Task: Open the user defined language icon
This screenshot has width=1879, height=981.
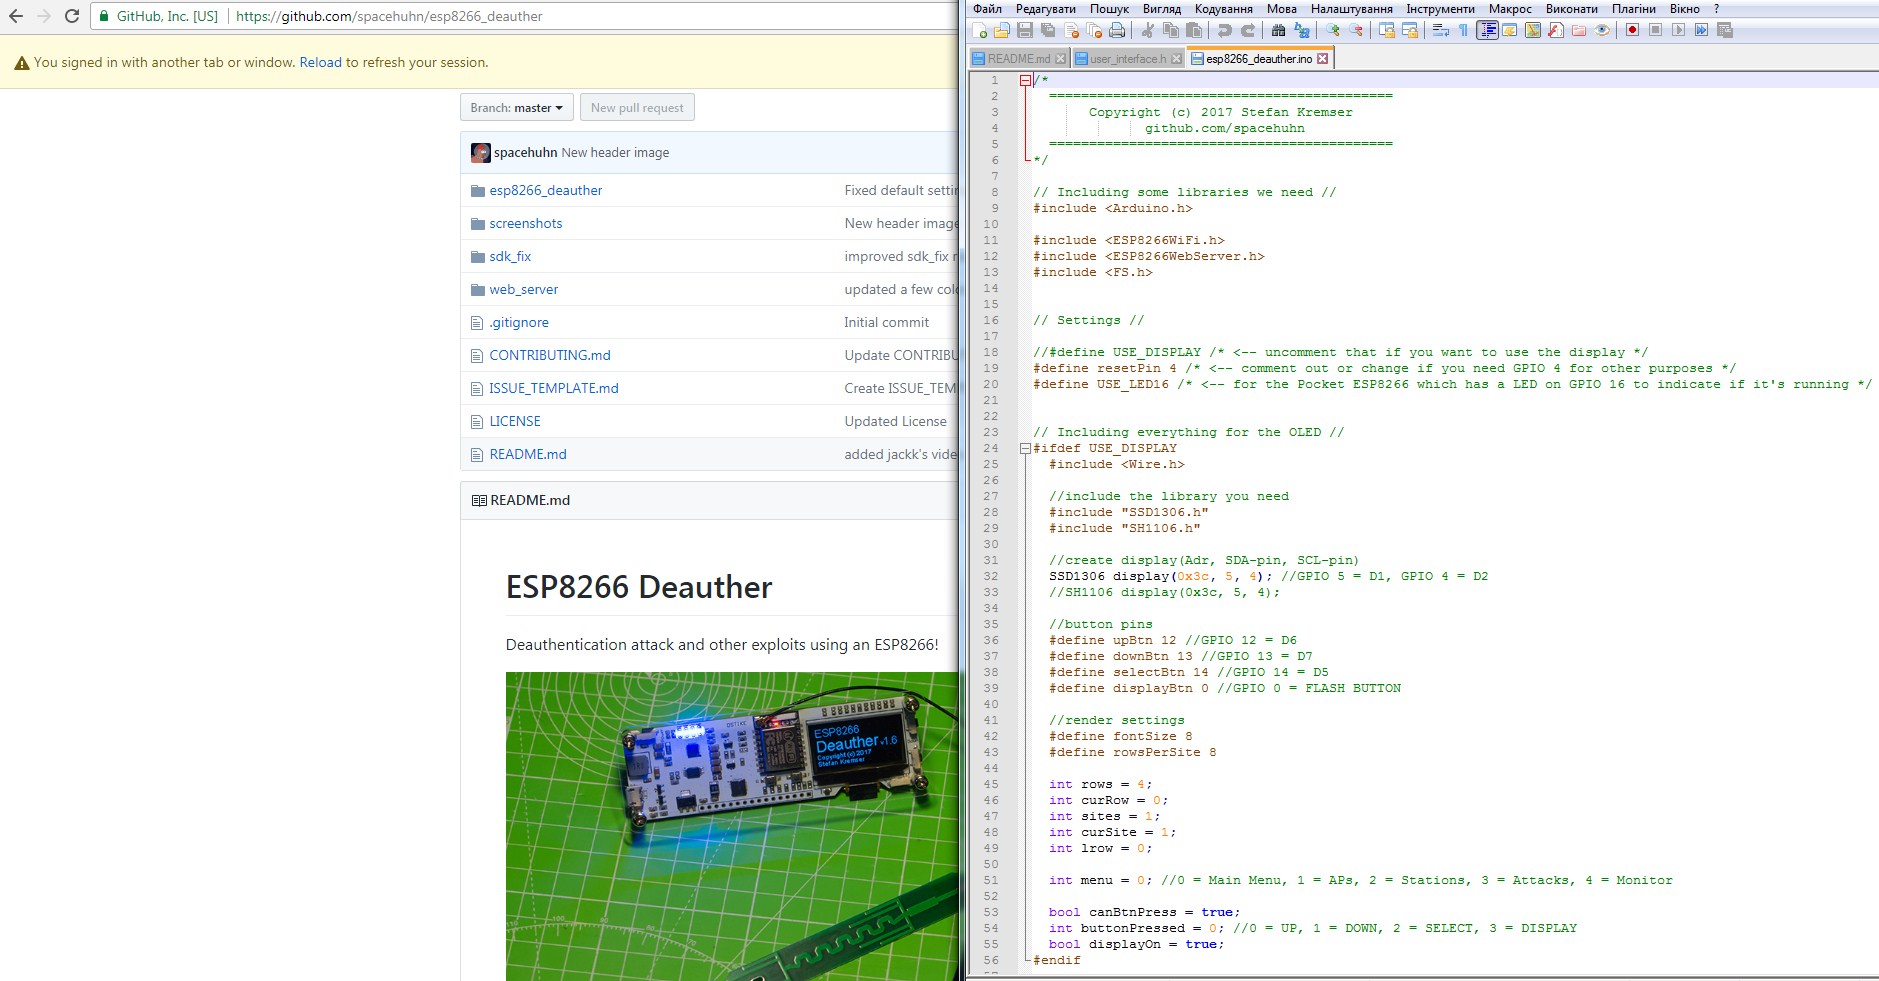Action: click(x=1510, y=30)
